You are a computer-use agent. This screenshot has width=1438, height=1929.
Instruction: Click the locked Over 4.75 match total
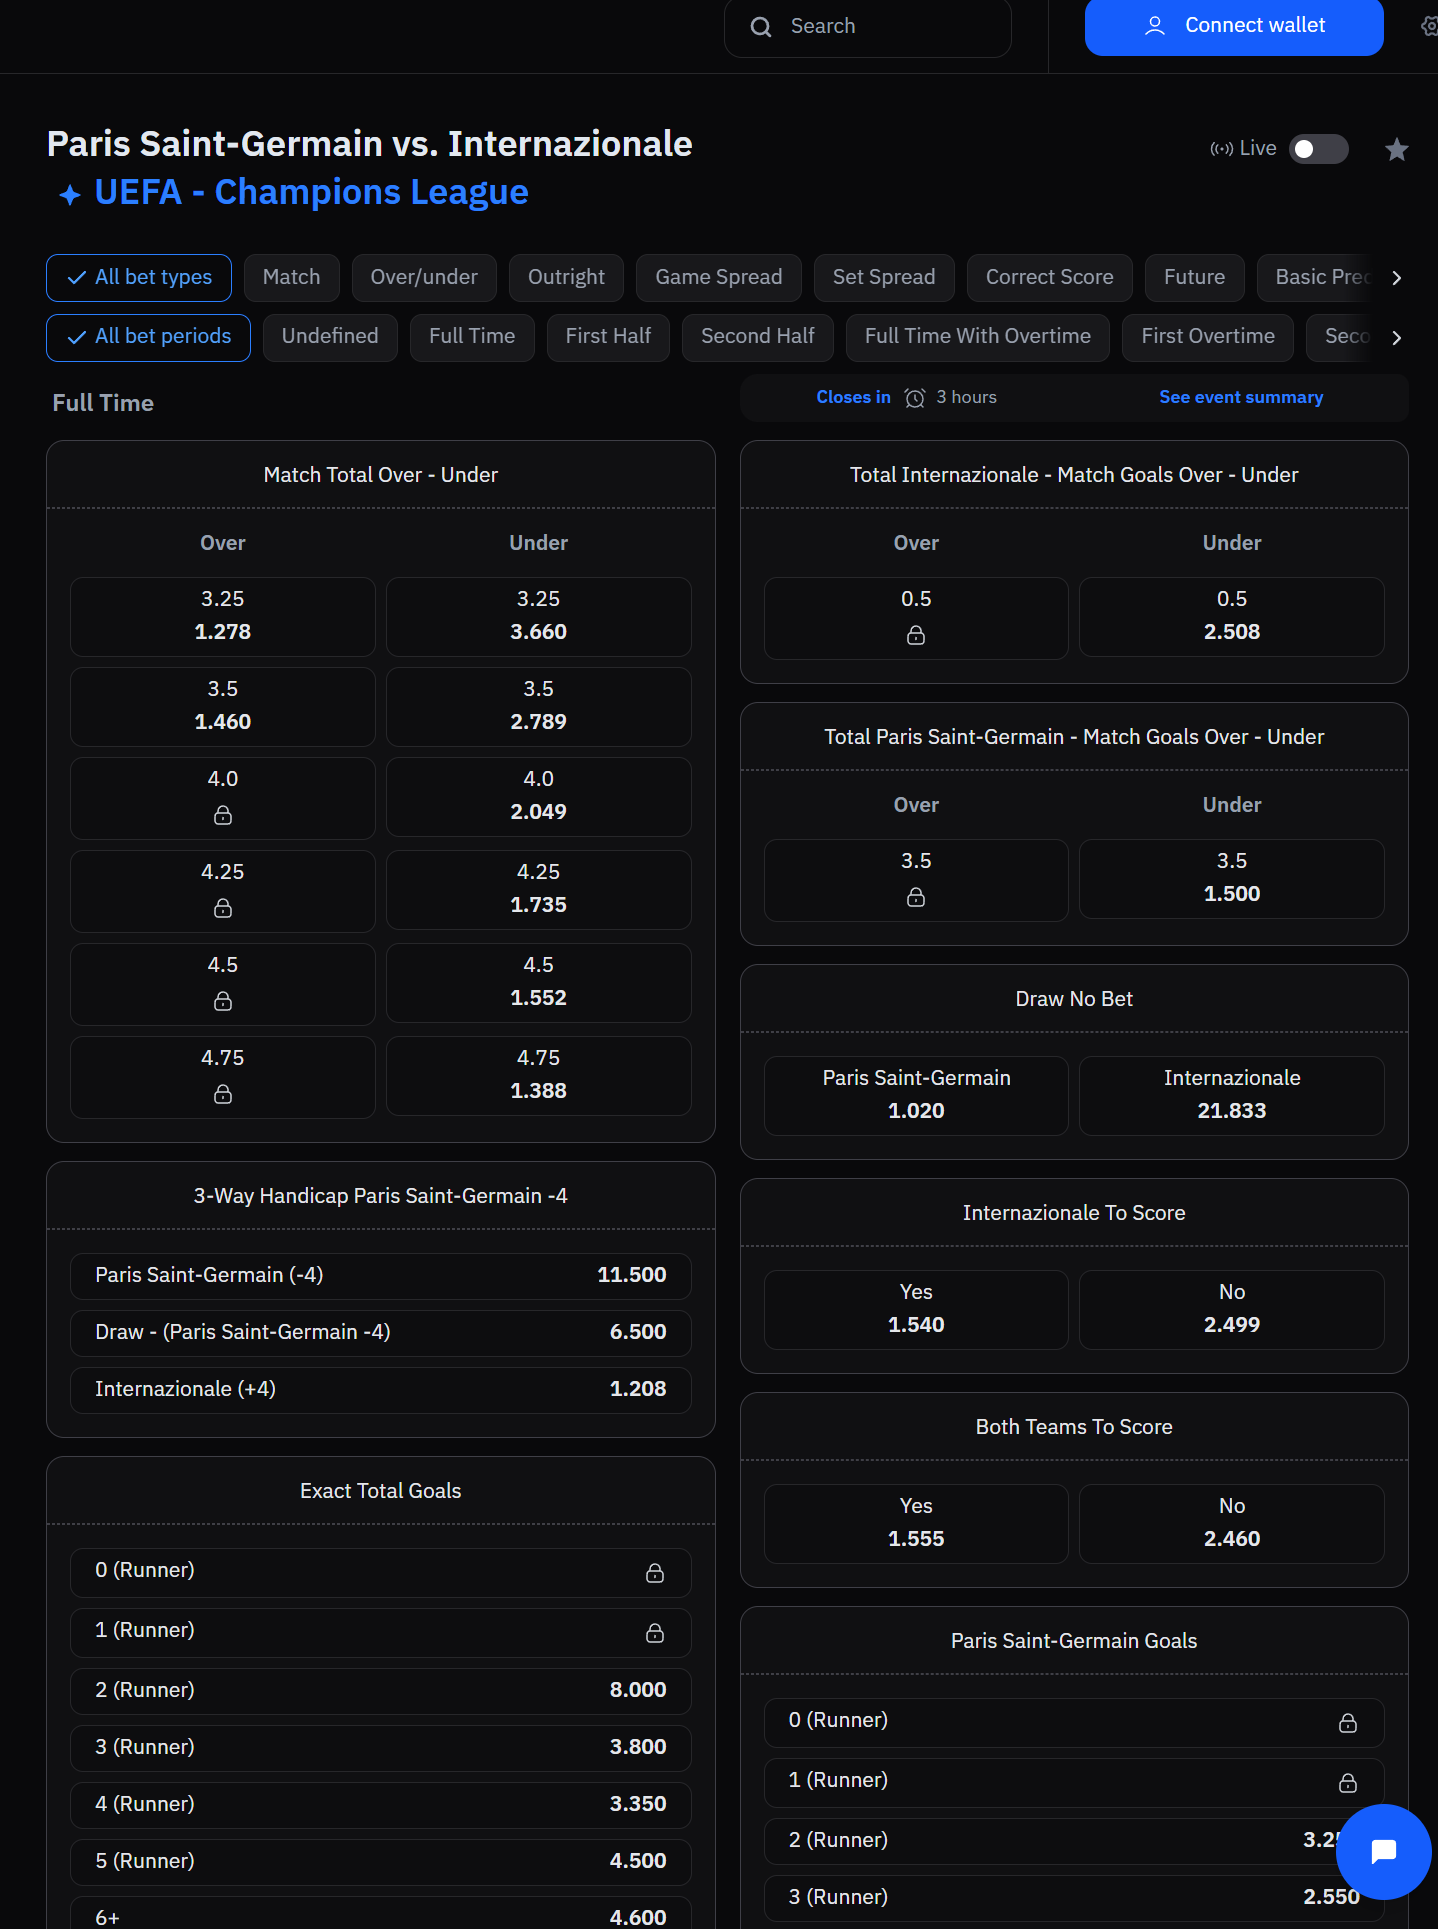pyautogui.click(x=223, y=1077)
